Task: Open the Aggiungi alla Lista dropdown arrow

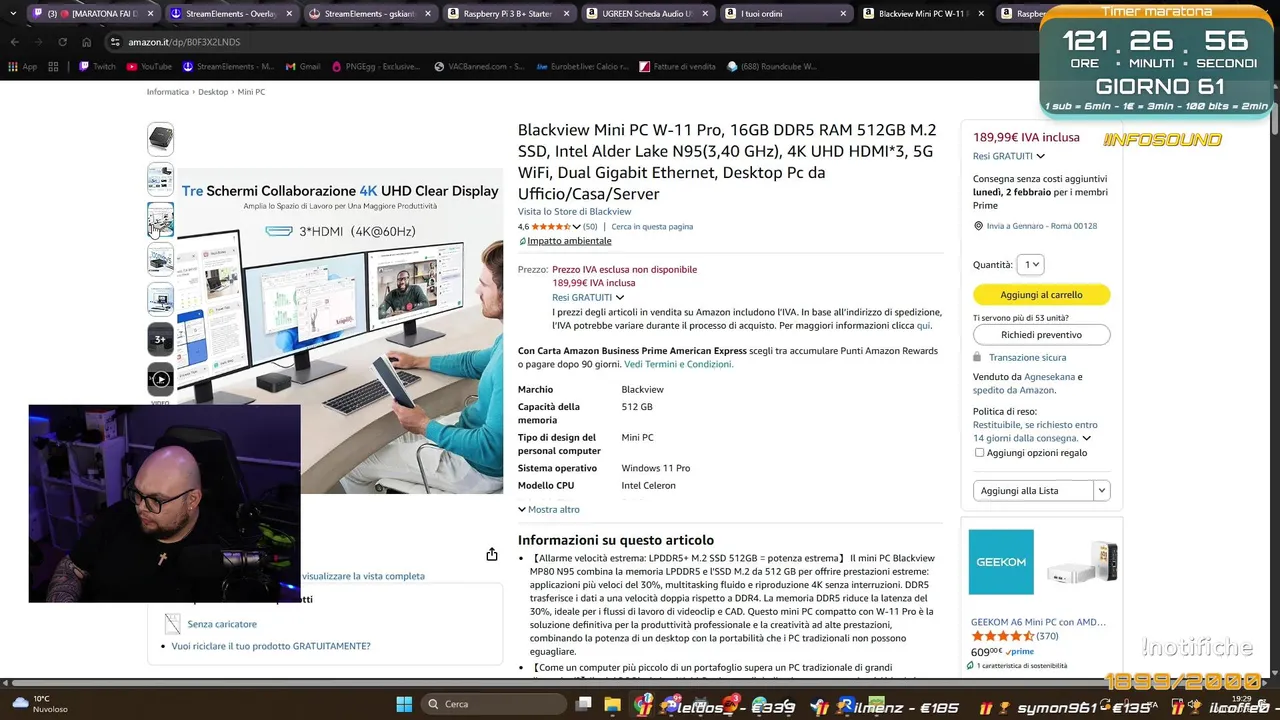Action: tap(1101, 491)
